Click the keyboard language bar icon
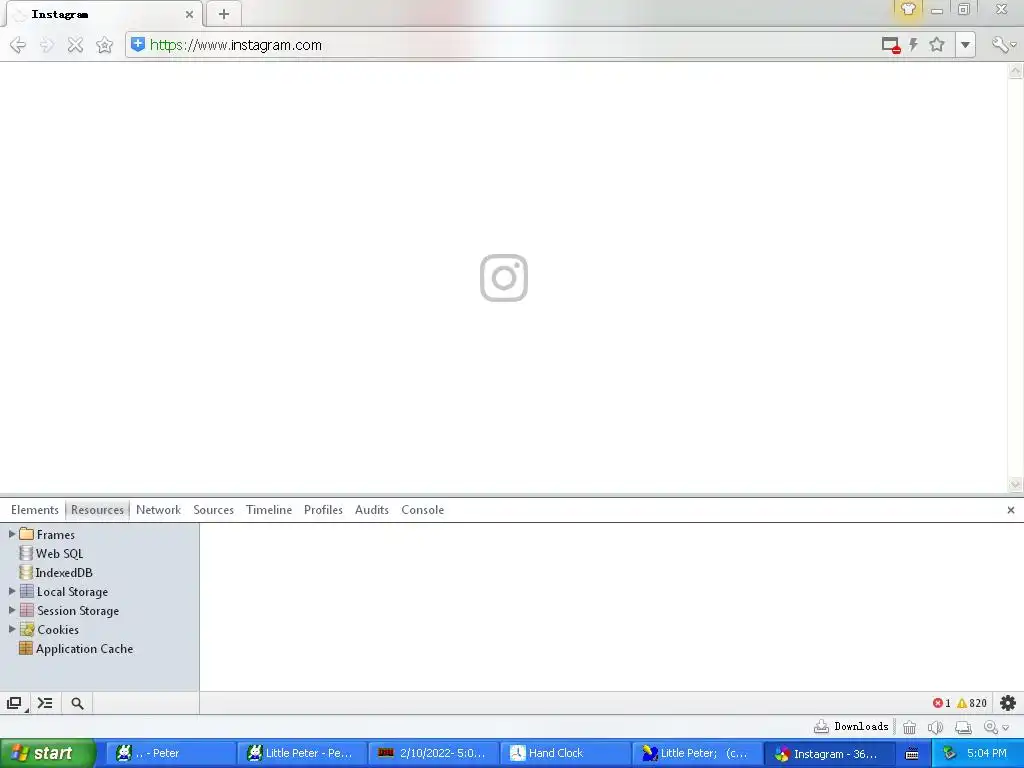Screen dimensions: 1024x768 (912, 754)
